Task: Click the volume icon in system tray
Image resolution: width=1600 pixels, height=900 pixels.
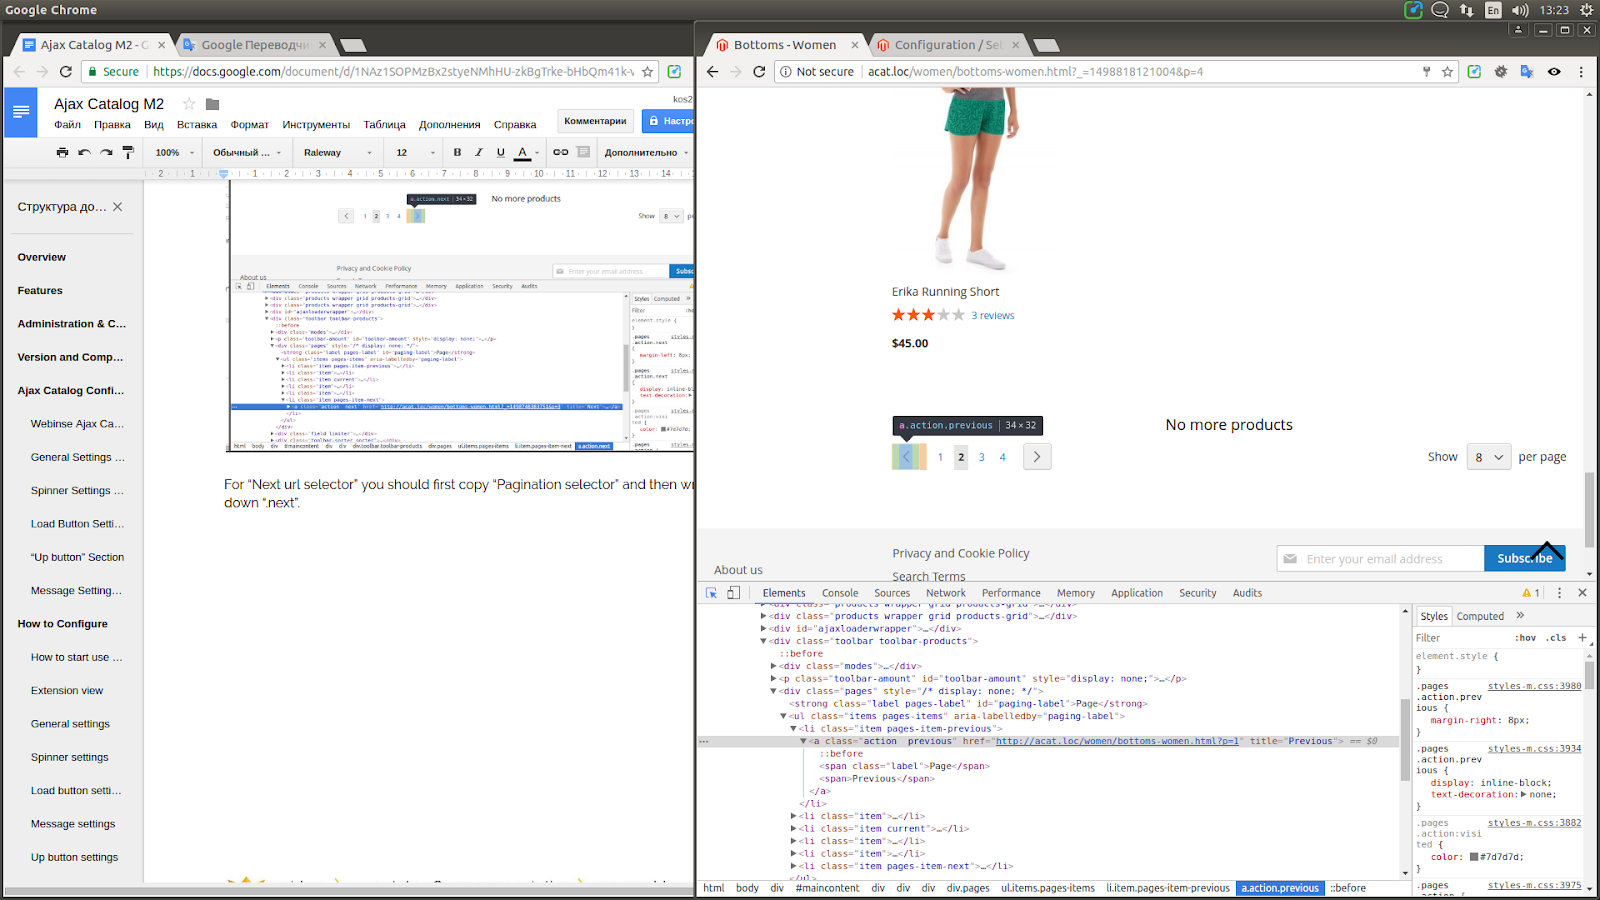Action: pos(1519,10)
